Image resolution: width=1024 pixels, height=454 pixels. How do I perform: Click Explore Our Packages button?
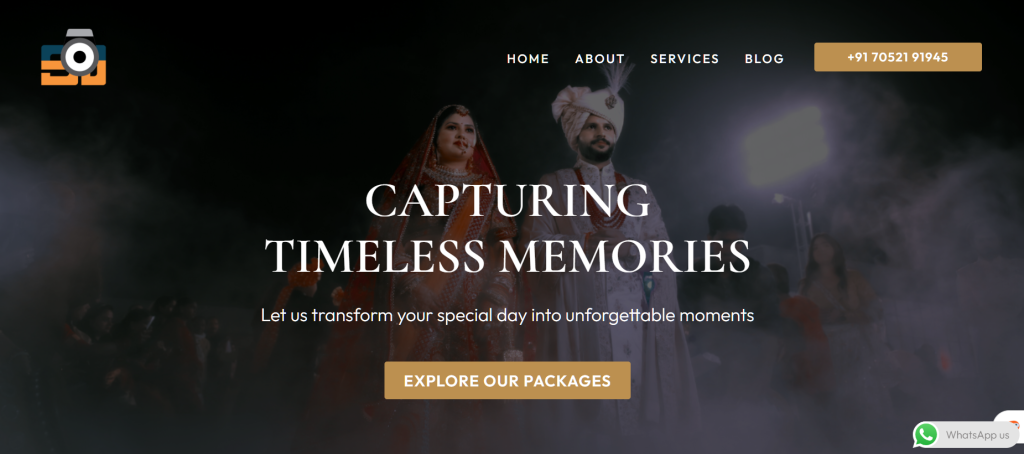pyautogui.click(x=507, y=380)
